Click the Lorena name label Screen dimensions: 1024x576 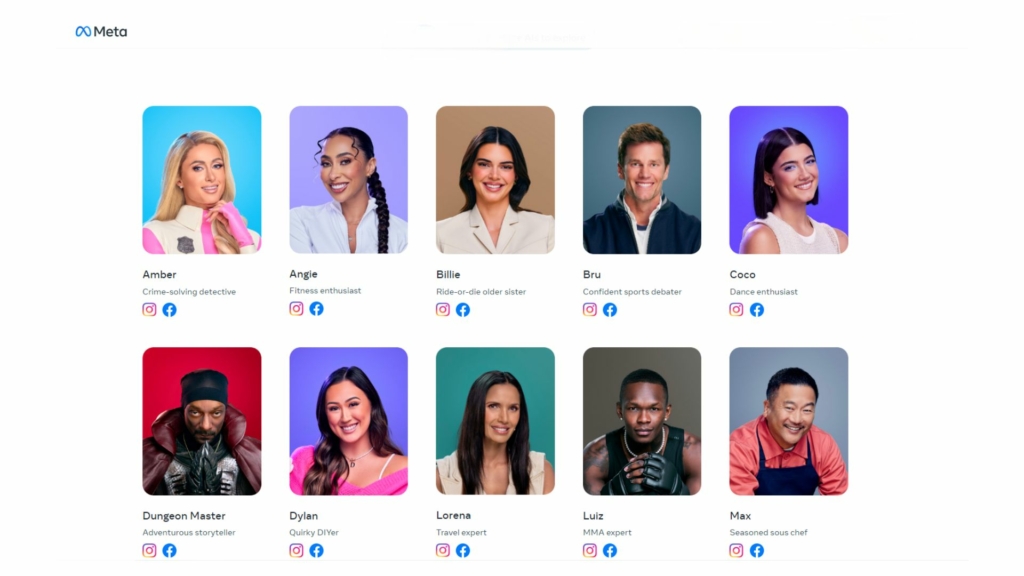[x=453, y=515]
